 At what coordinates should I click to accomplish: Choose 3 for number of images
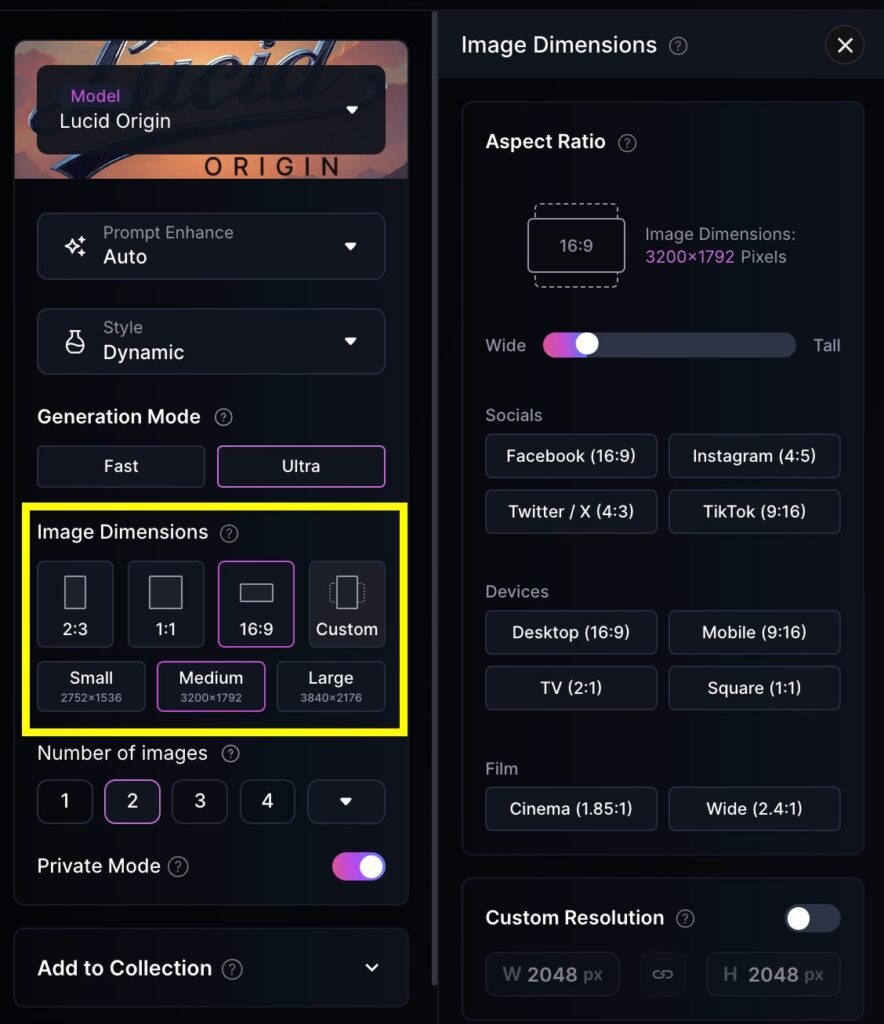coord(200,801)
